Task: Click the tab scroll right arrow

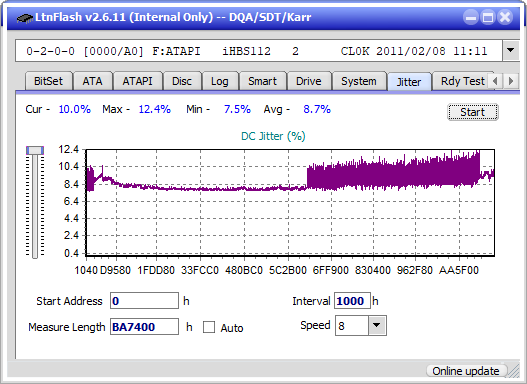Action: coord(511,81)
